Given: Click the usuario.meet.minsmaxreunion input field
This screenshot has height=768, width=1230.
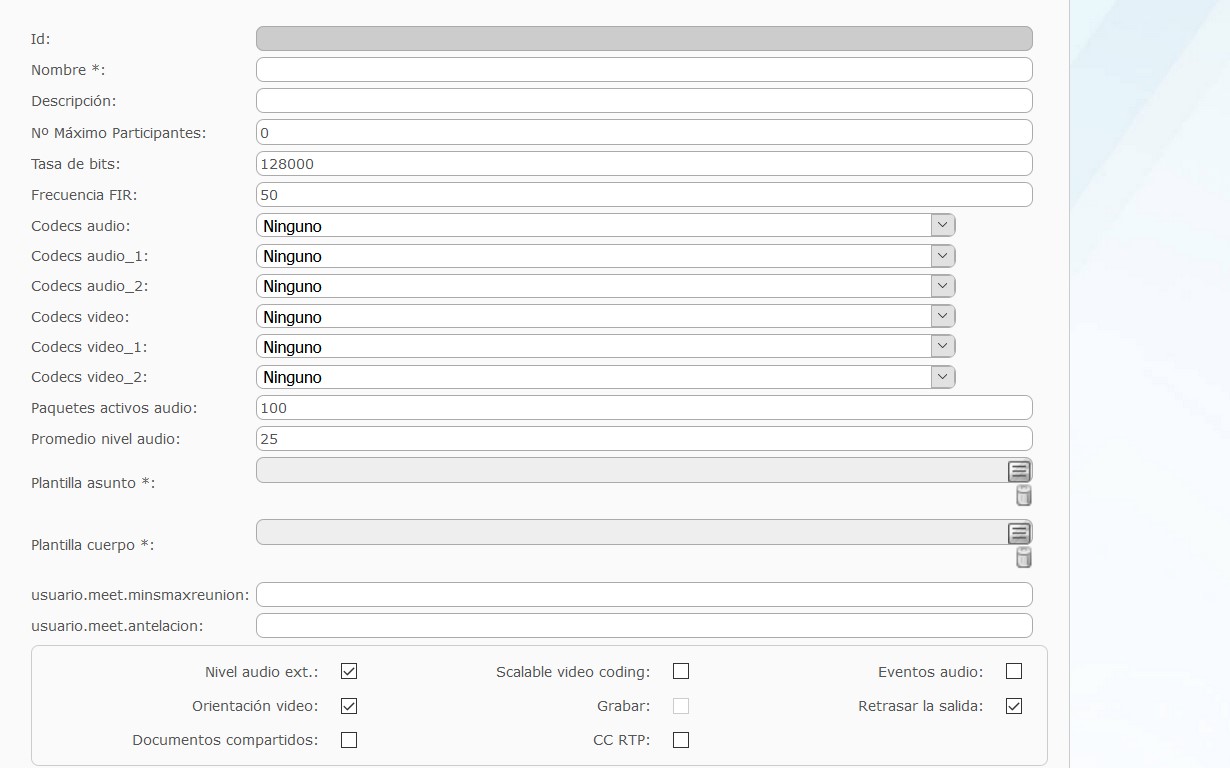Looking at the screenshot, I should (x=644, y=594).
